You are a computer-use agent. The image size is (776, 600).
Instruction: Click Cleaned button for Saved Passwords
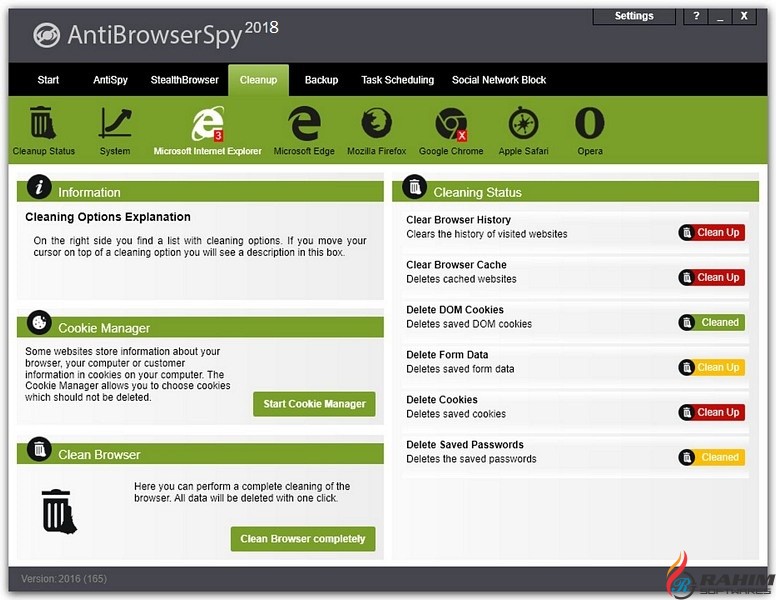[711, 457]
